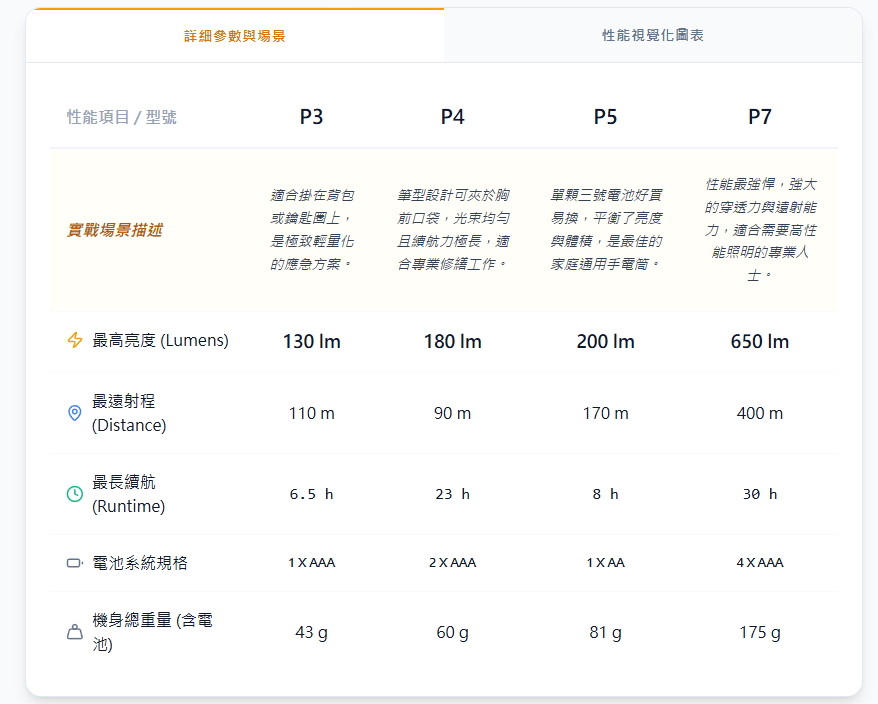Click the P3 column header

[311, 117]
